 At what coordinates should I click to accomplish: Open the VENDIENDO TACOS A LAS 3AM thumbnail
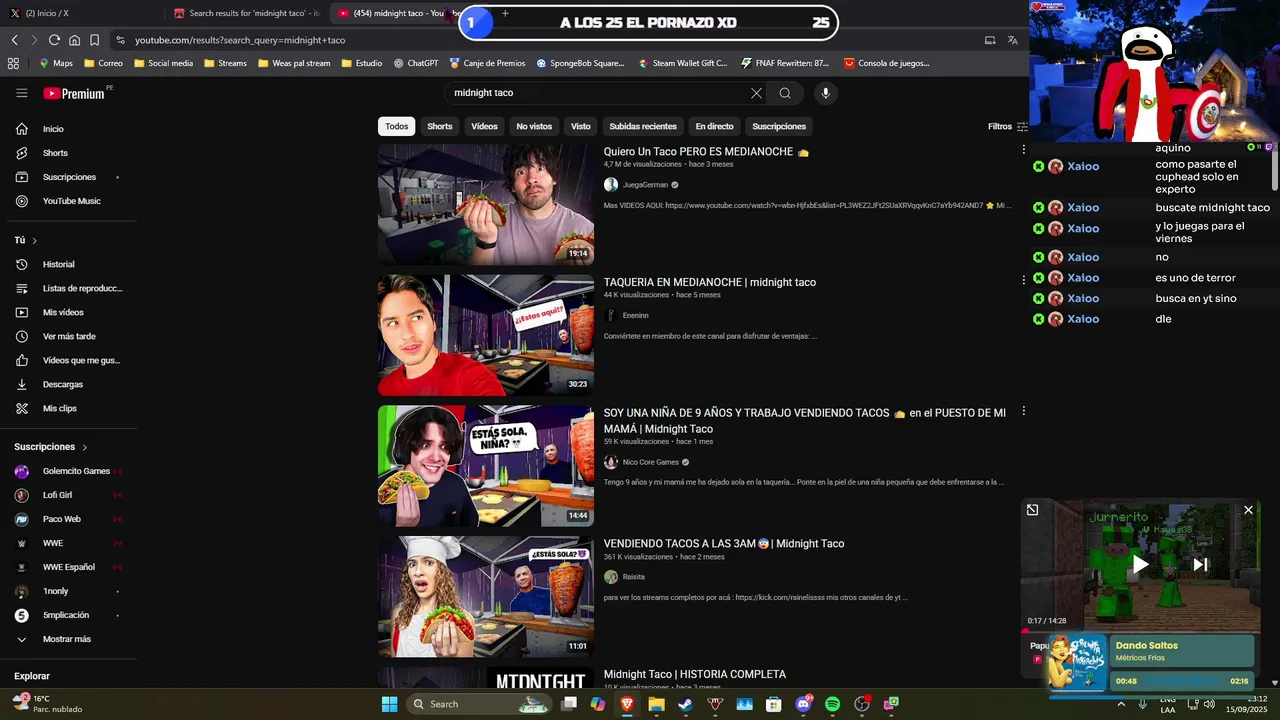[486, 597]
